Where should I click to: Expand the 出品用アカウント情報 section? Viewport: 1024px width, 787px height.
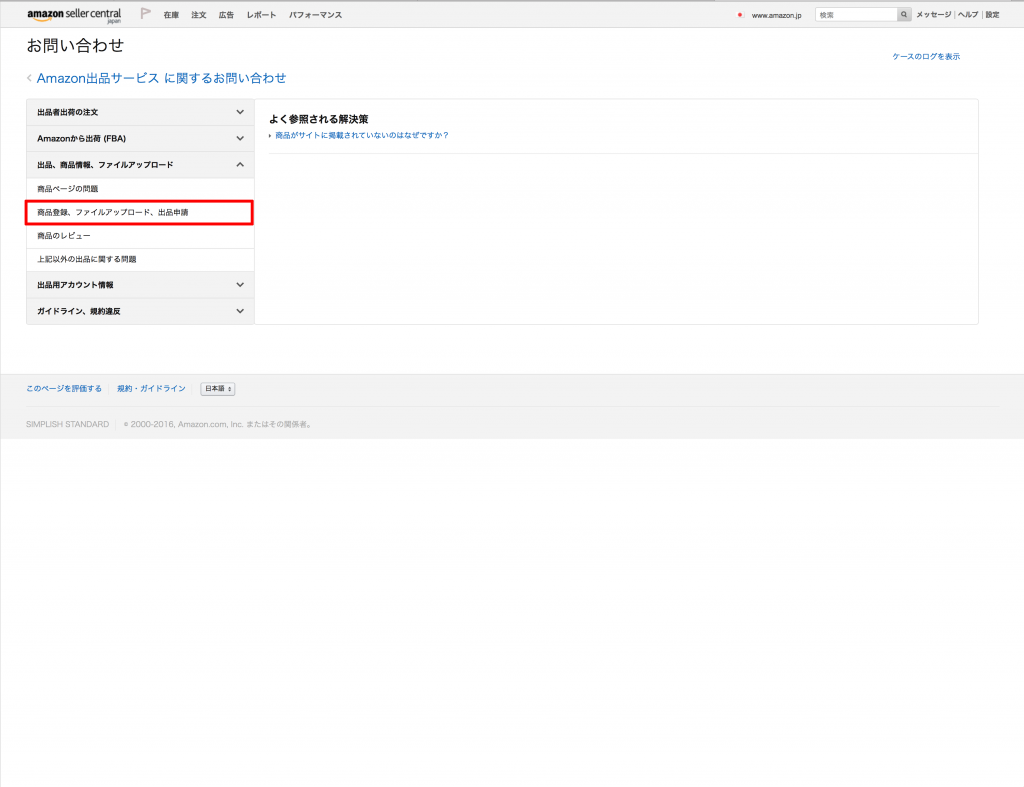tap(140, 285)
